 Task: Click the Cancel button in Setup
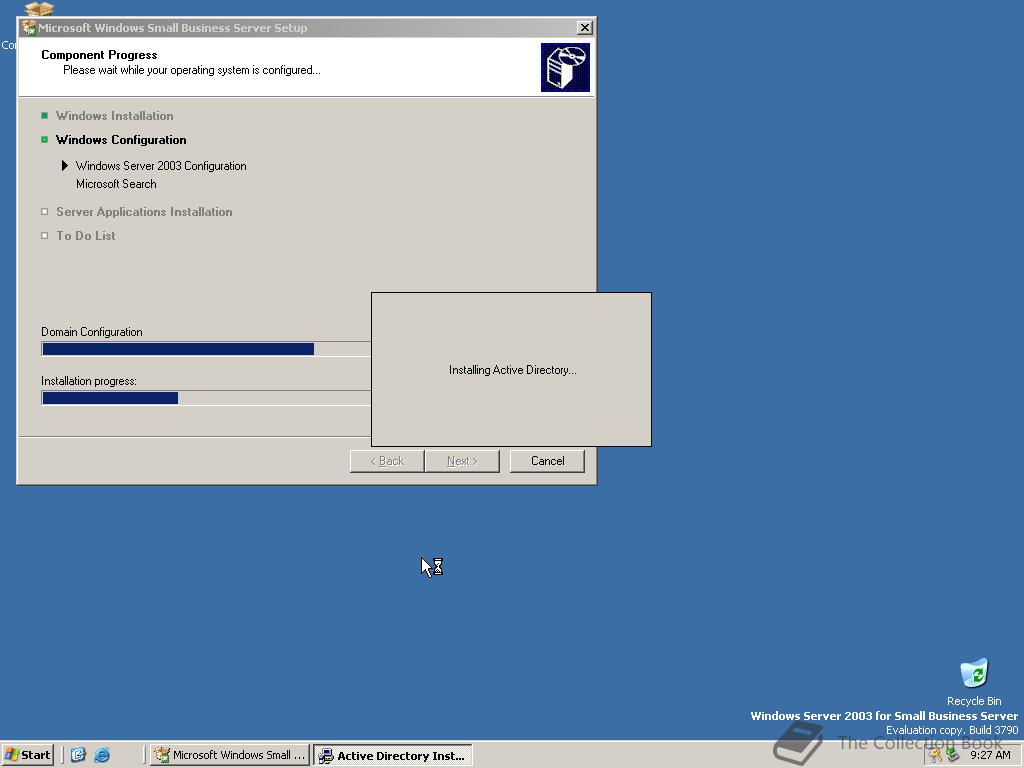tap(547, 461)
